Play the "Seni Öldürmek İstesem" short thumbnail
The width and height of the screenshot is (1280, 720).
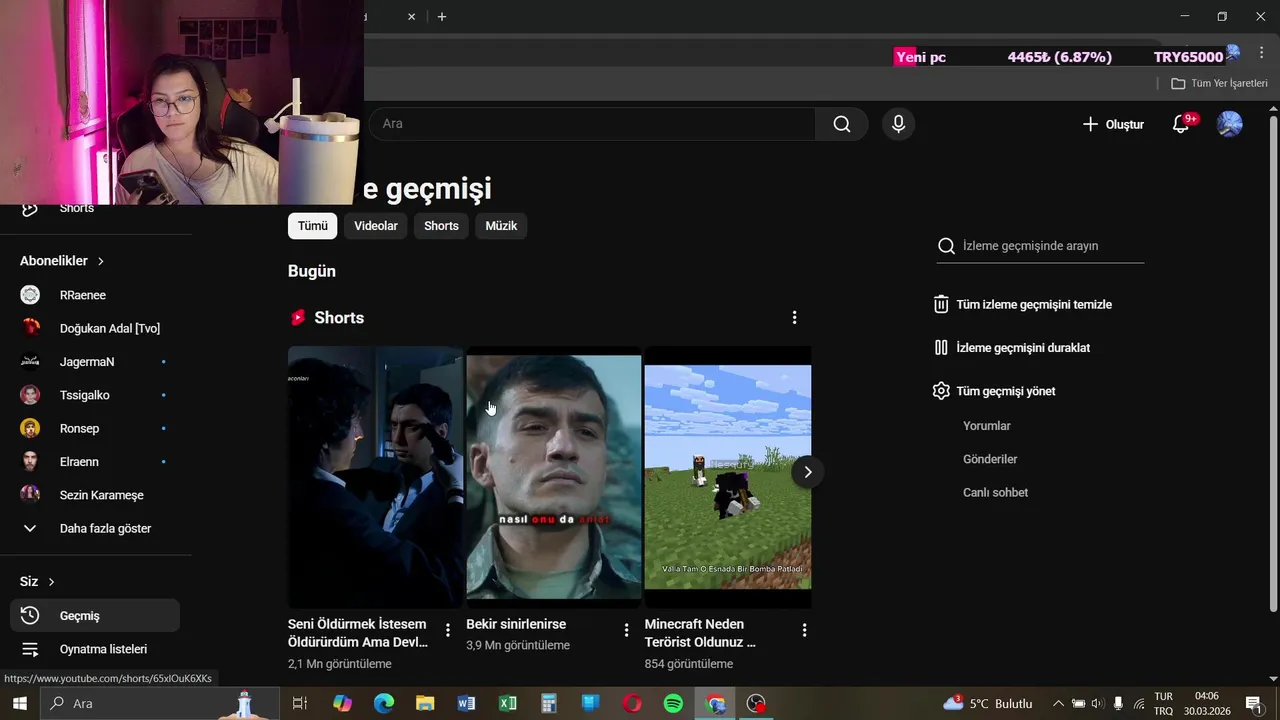tap(375, 477)
